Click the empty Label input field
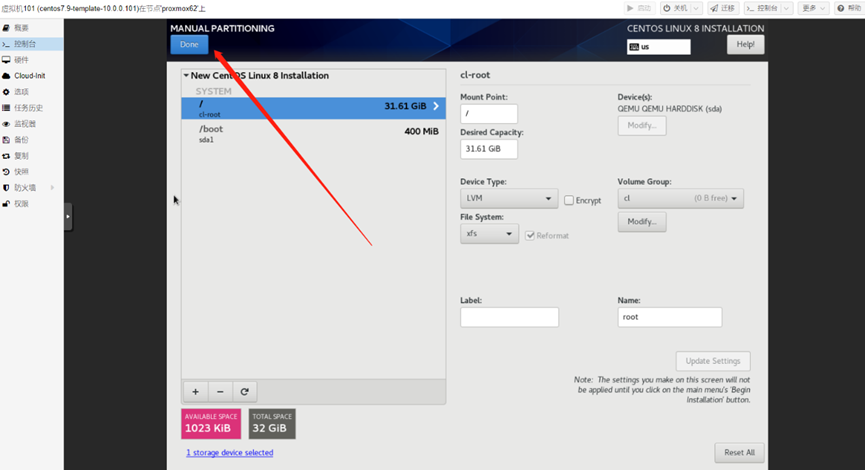Screen dimensions: 865x470 509,317
